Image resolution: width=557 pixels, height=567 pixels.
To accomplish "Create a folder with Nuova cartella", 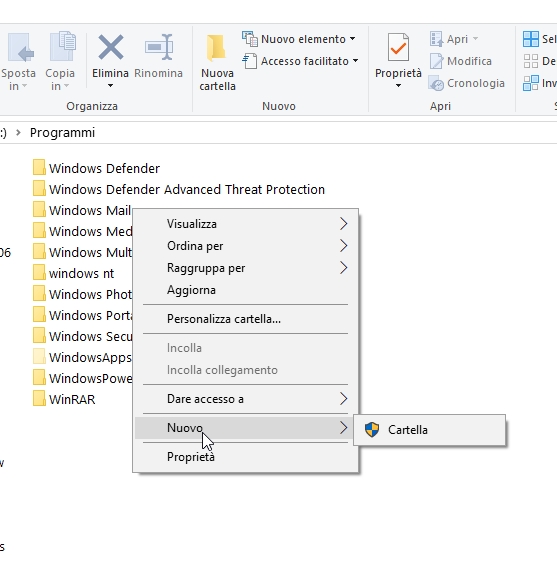I will tap(217, 62).
